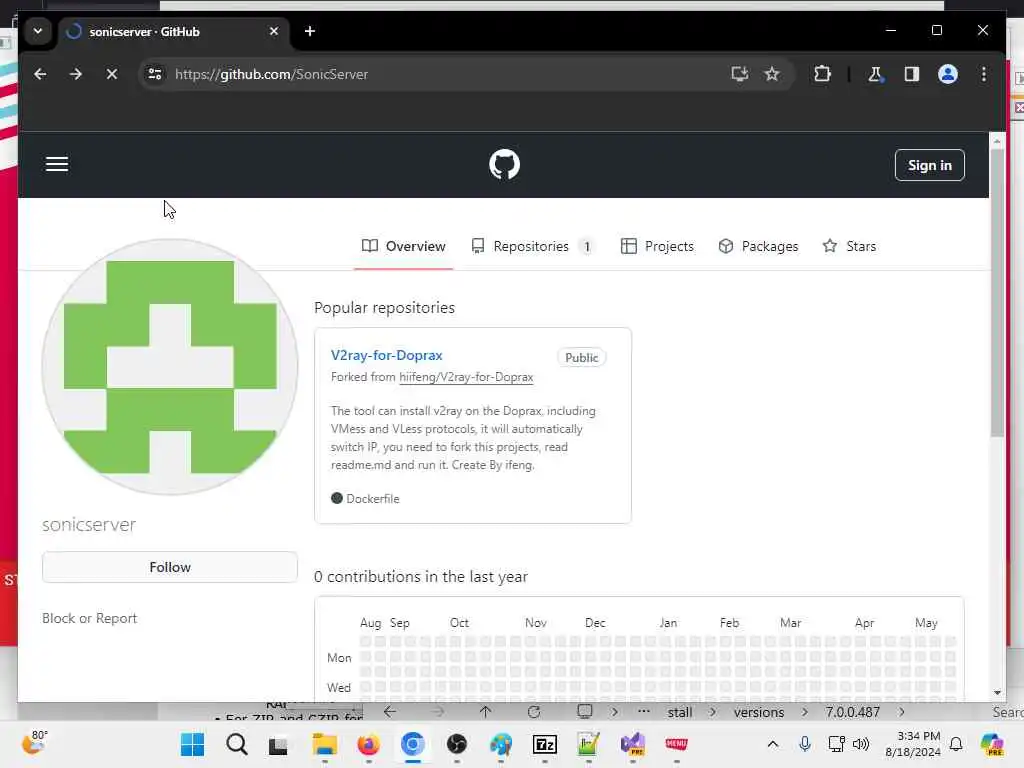The height and width of the screenshot is (768, 1024).
Task: Open the tab search dropdown arrow
Action: pyautogui.click(x=38, y=31)
